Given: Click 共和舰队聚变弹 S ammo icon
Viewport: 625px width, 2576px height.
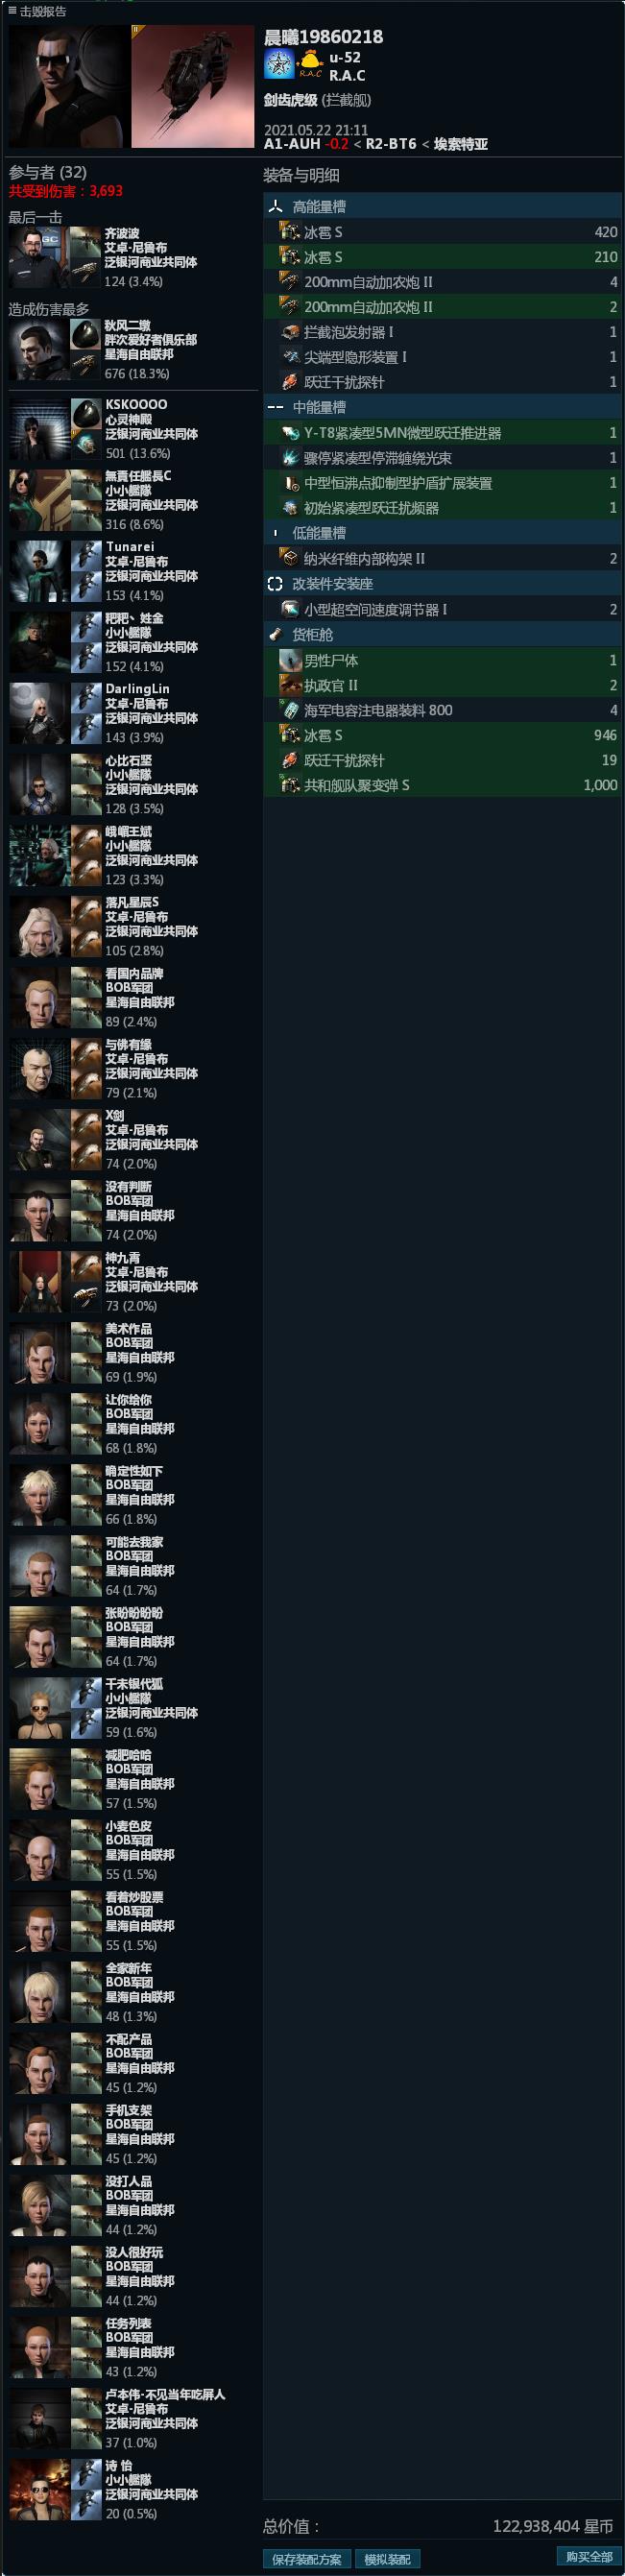Looking at the screenshot, I should (x=290, y=785).
